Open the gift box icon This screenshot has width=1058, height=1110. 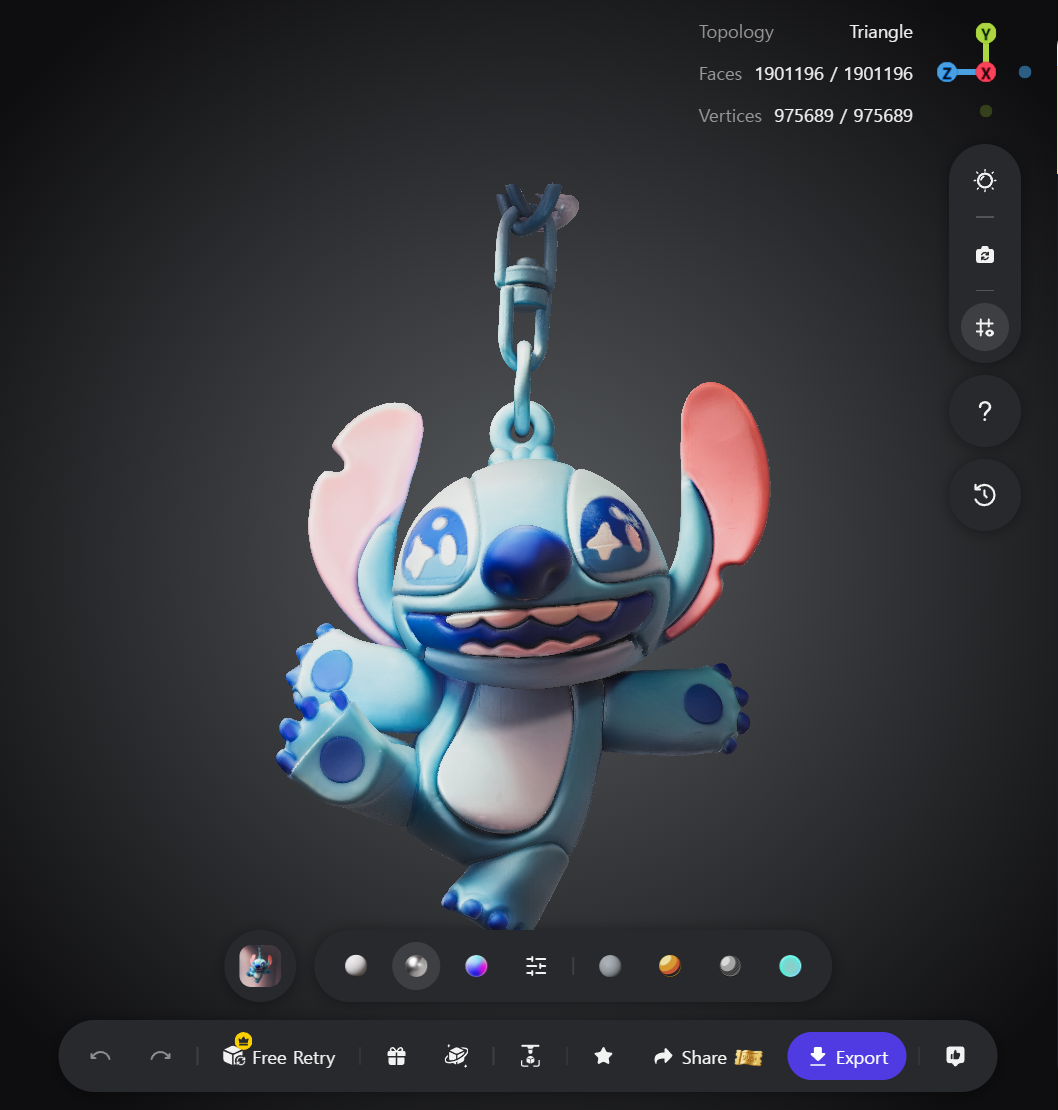(x=396, y=1056)
